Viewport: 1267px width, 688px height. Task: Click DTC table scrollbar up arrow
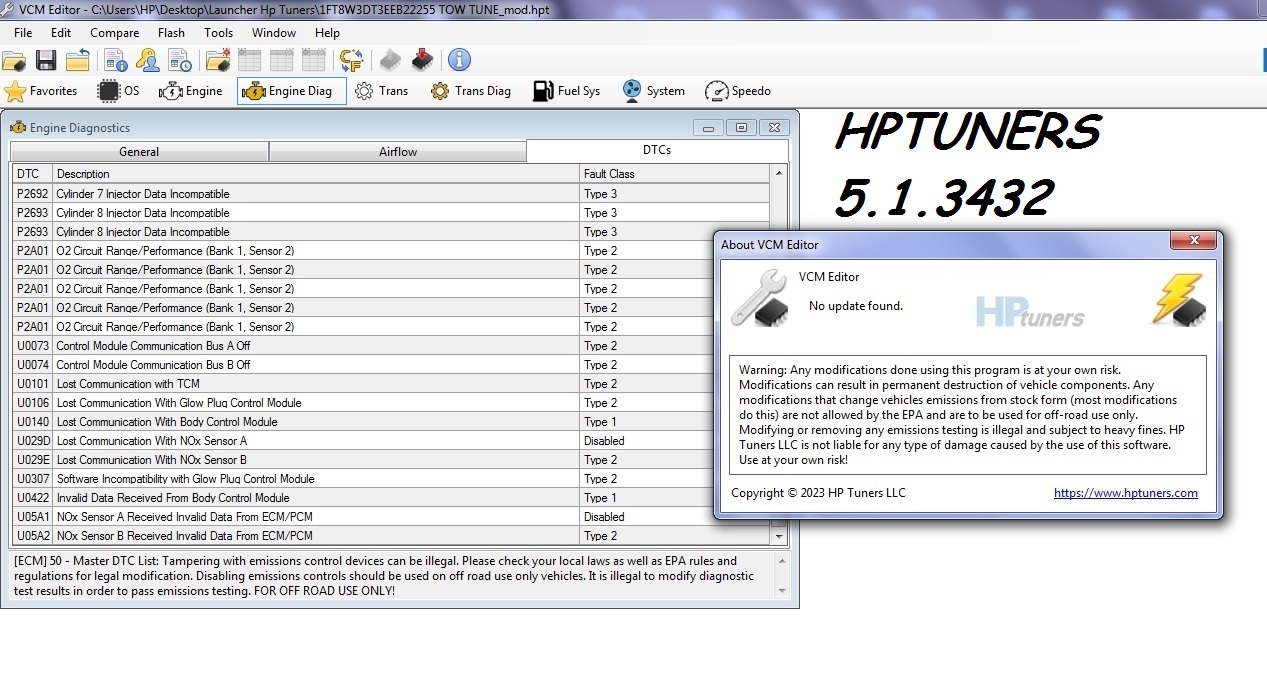[780, 174]
